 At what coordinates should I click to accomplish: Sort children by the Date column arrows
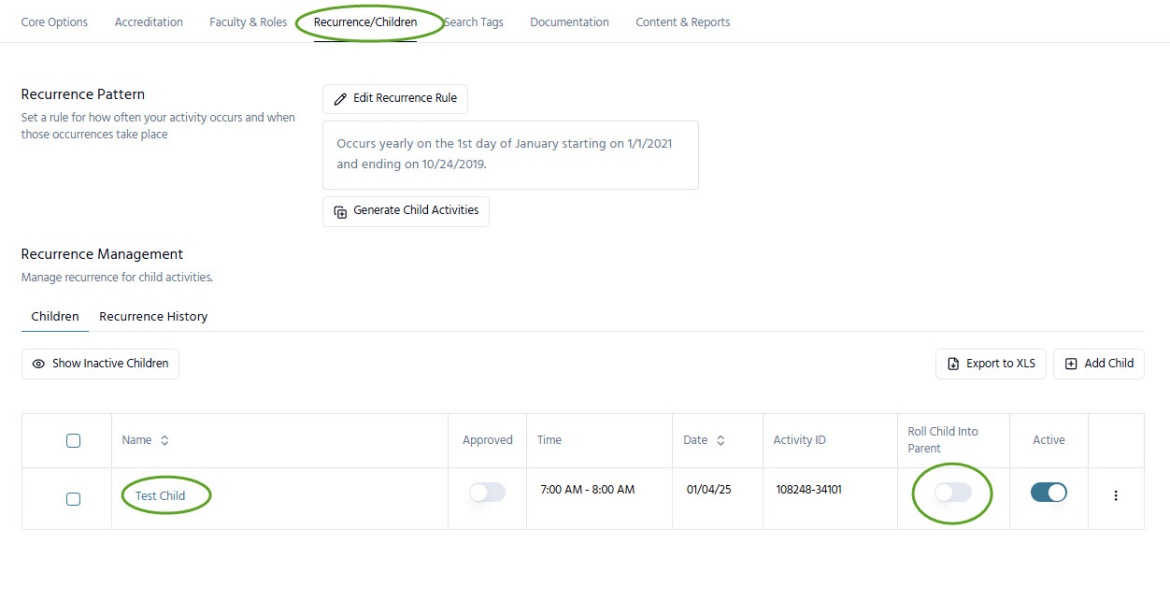(x=720, y=441)
